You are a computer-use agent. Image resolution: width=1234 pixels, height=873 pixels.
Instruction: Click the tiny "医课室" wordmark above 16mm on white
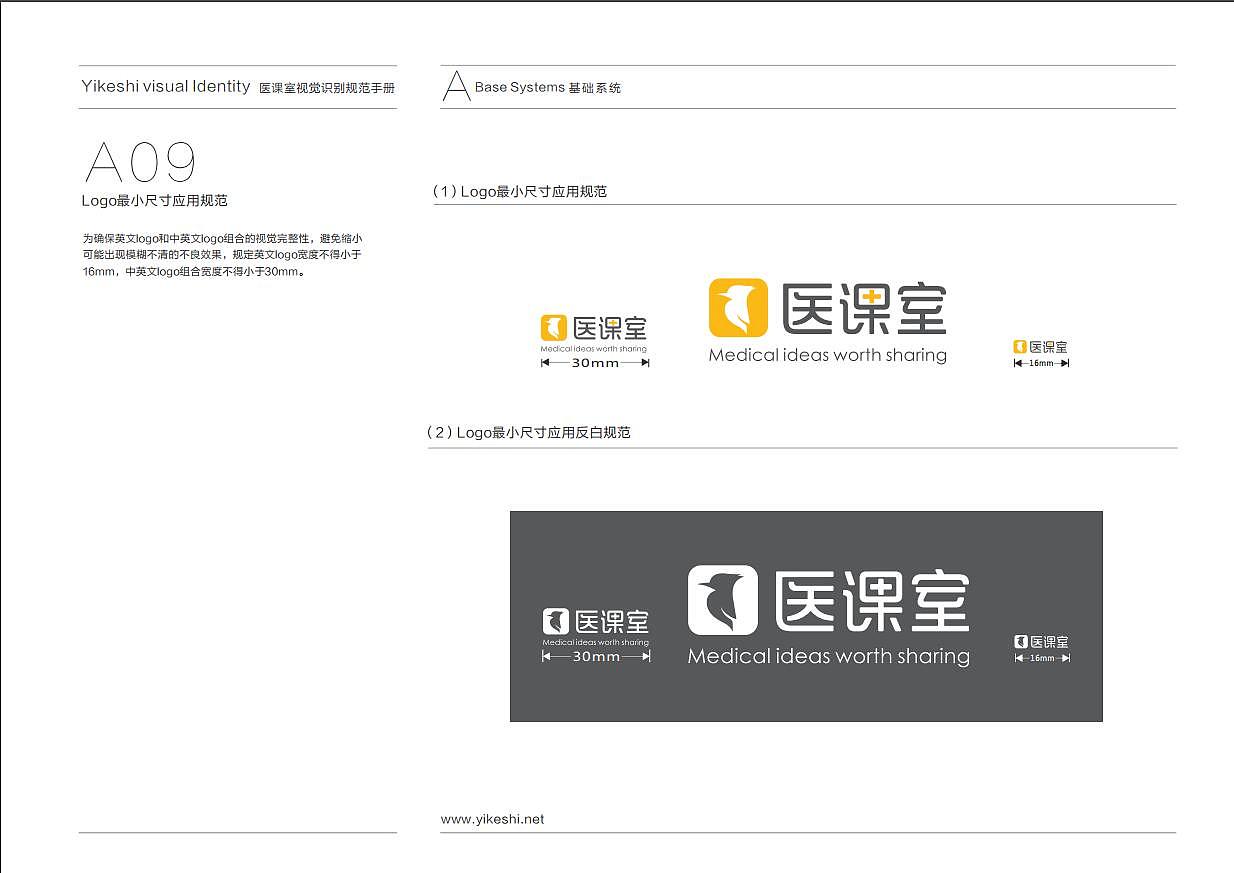[x=1048, y=347]
